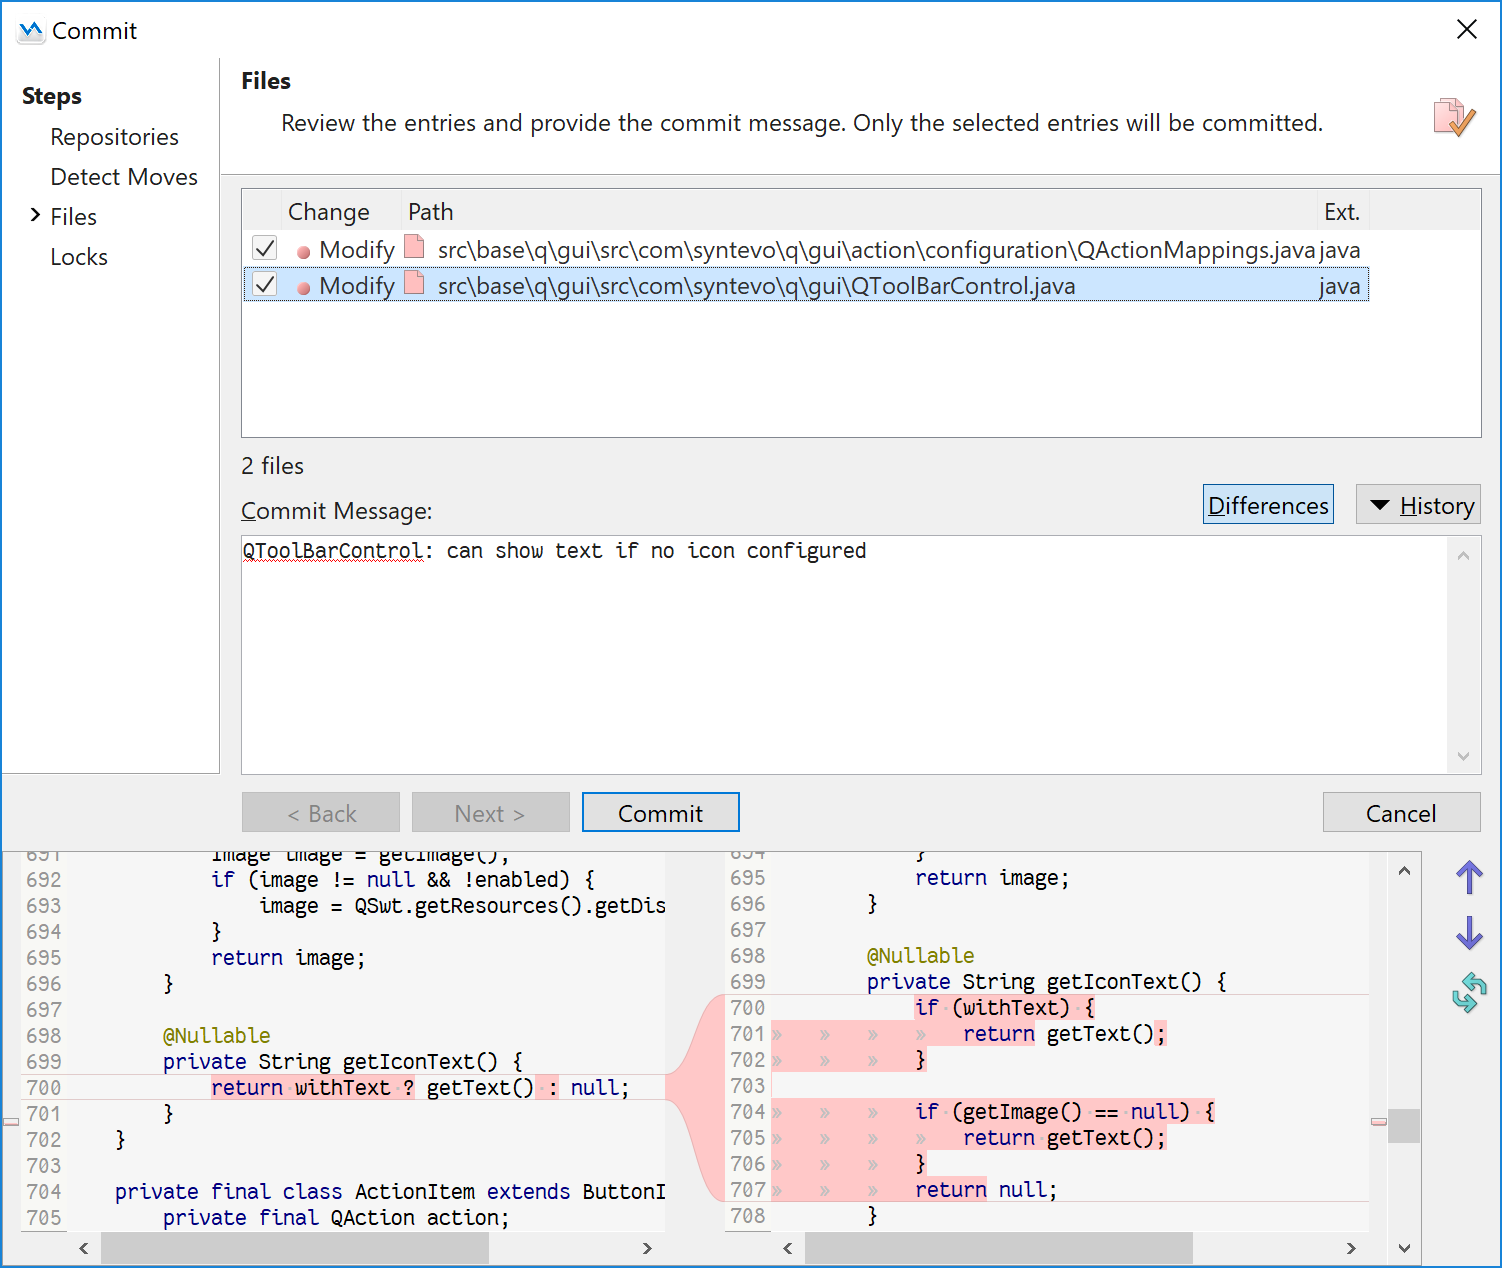Select the Repositories step
The width and height of the screenshot is (1502, 1268).
coord(114,137)
